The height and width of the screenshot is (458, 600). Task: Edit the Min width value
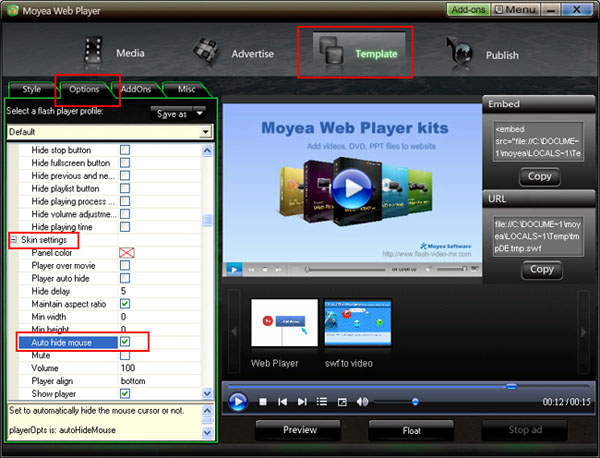coord(159,317)
